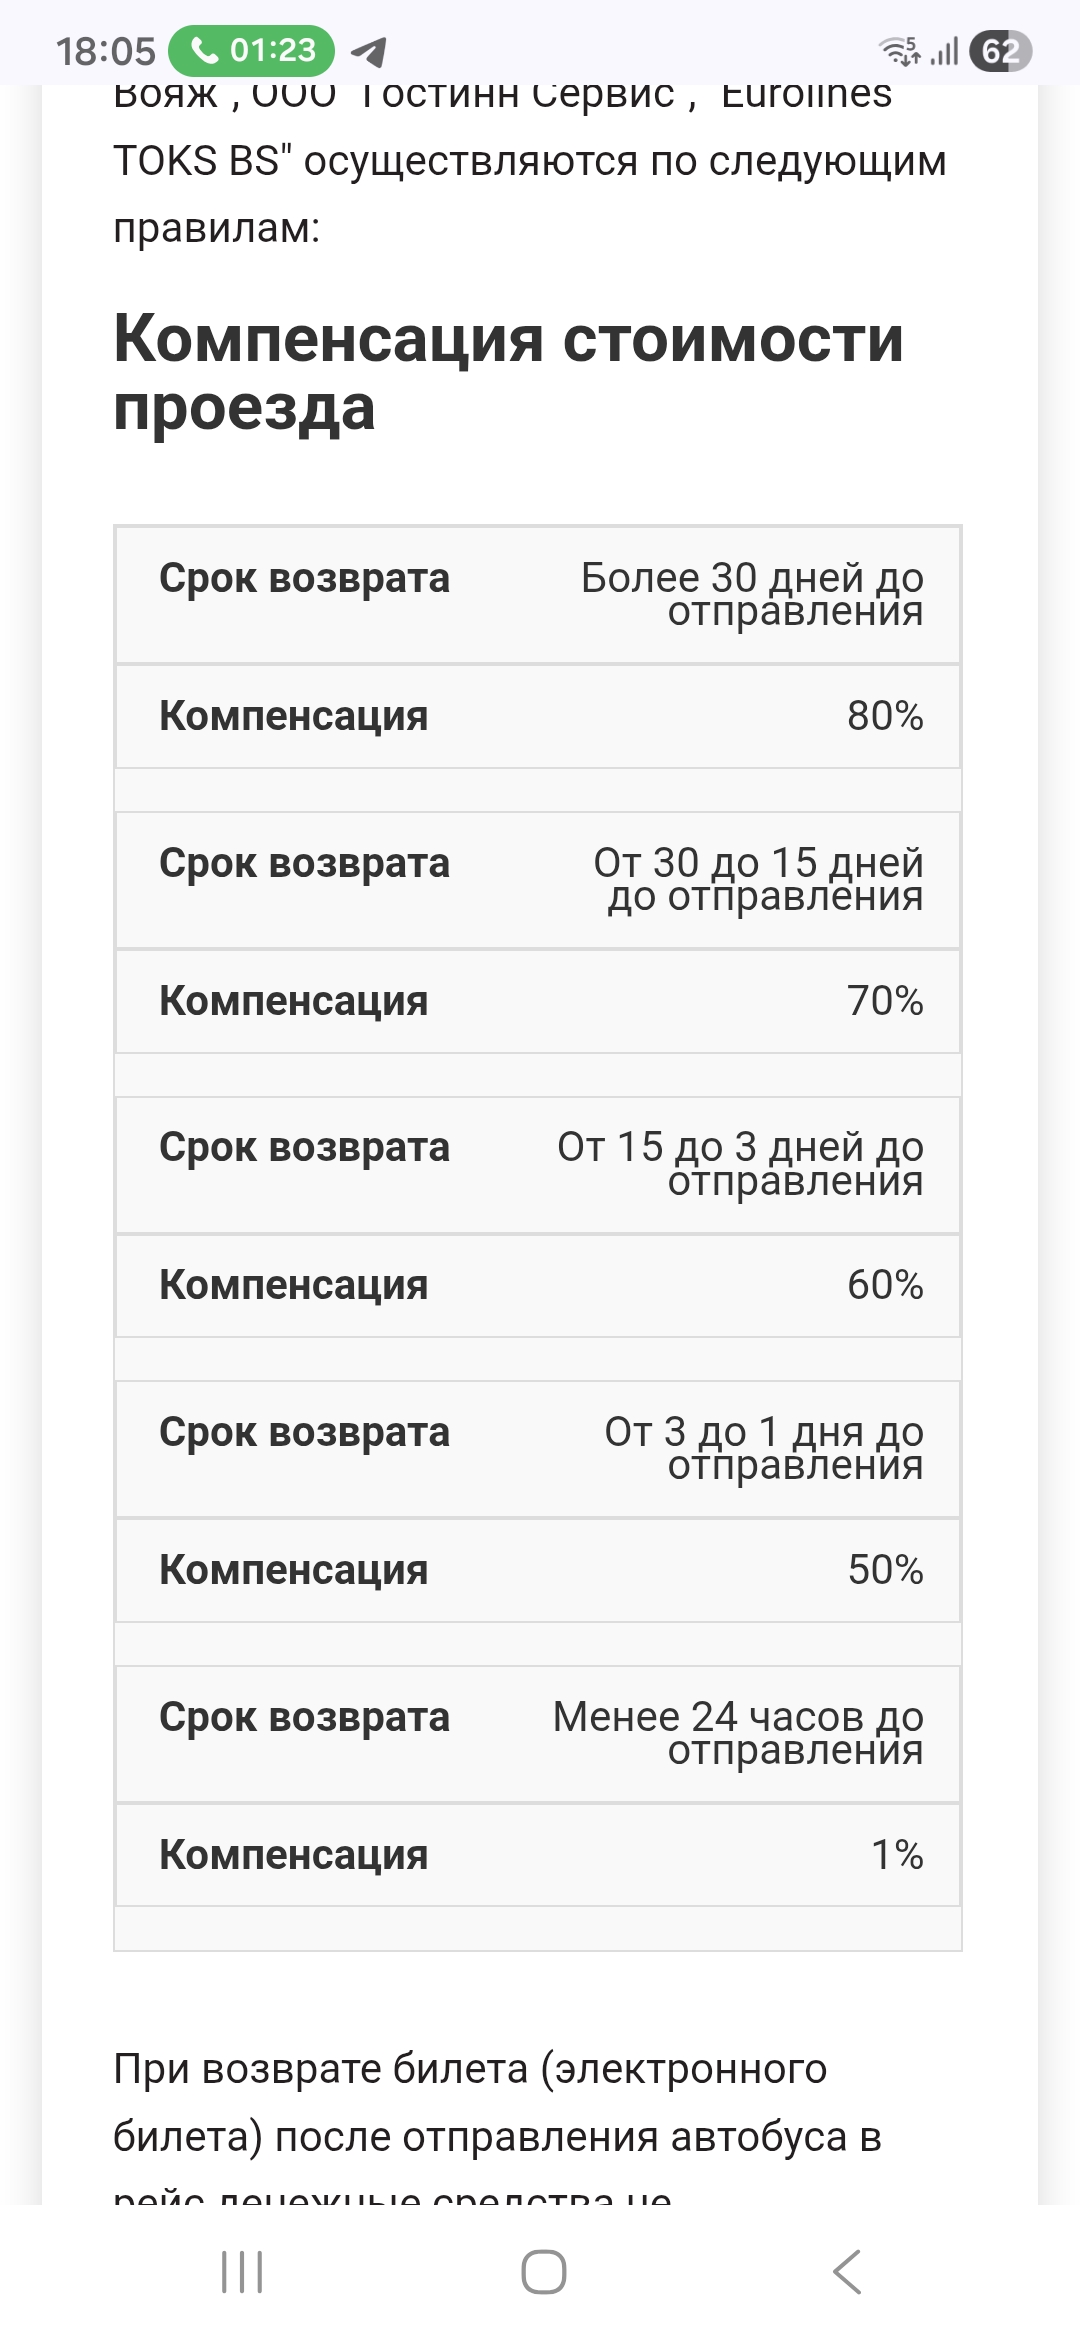Select the "От 15 до 3 дней" cell

click(x=740, y=1164)
